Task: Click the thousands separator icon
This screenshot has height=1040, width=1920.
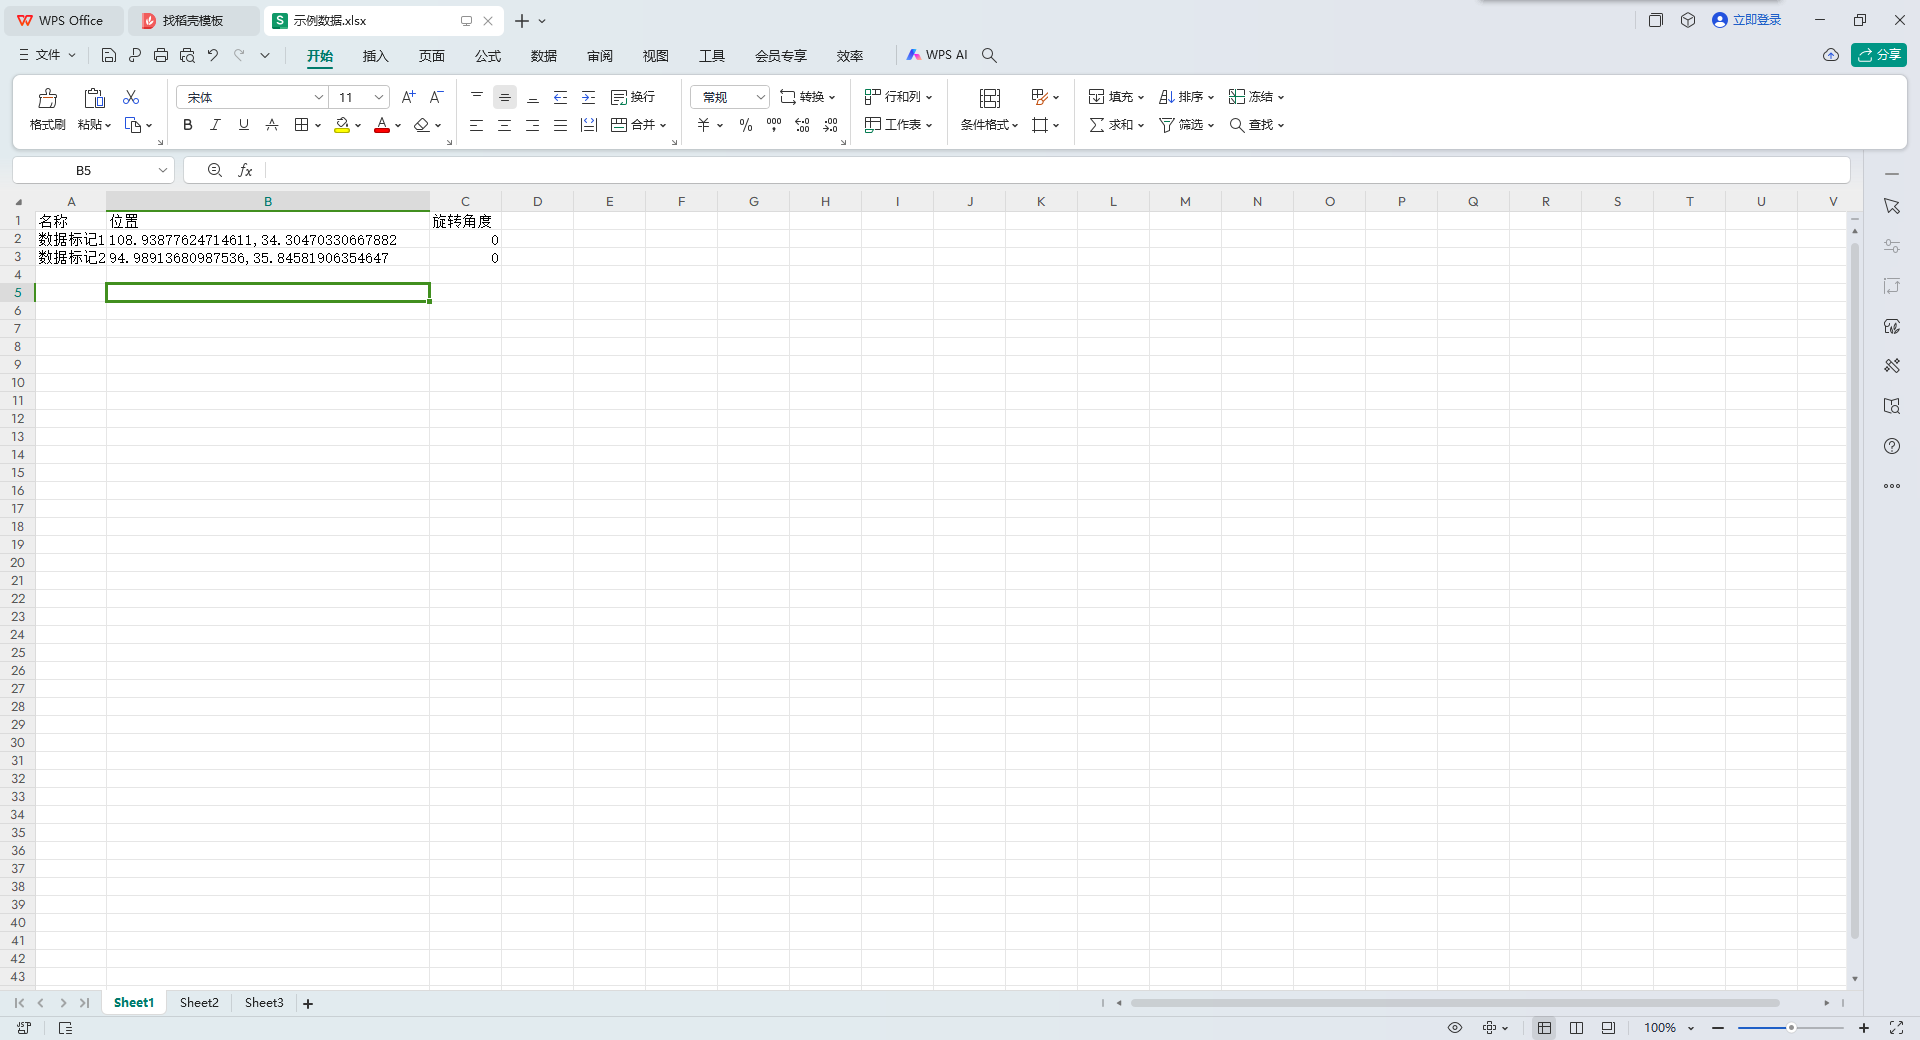Action: (774, 125)
